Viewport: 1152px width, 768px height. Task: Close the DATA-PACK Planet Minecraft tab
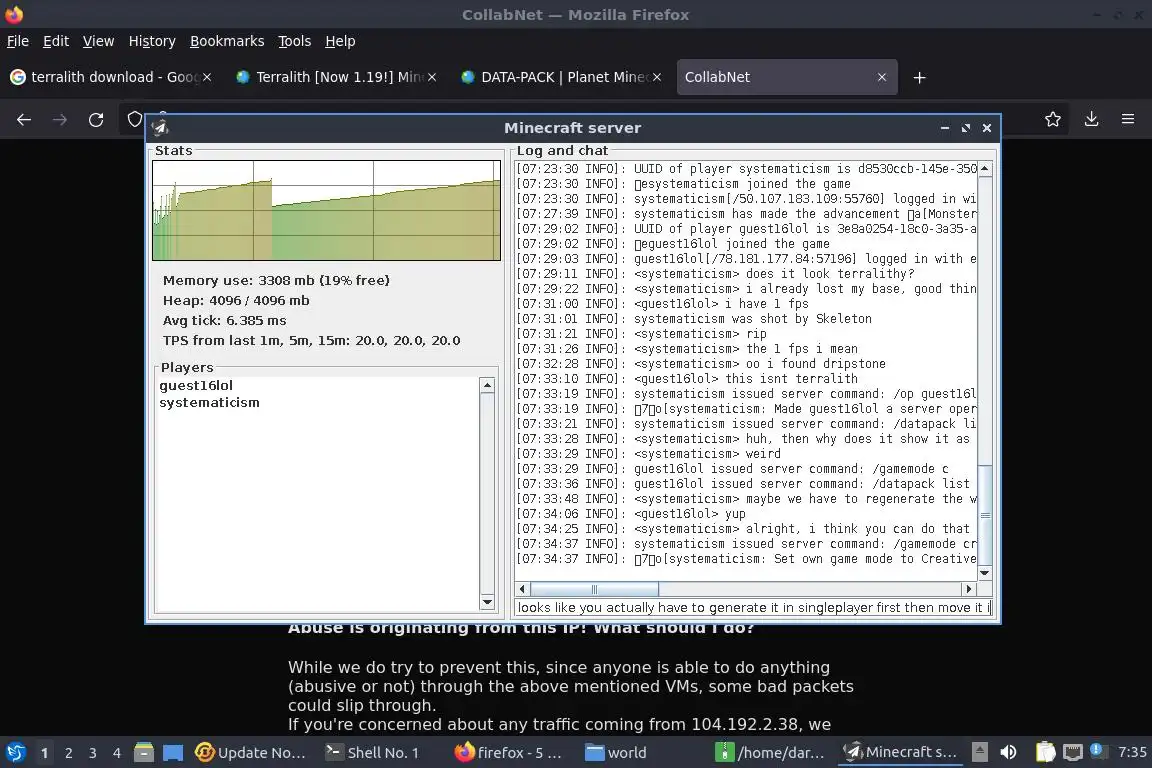[x=657, y=77]
